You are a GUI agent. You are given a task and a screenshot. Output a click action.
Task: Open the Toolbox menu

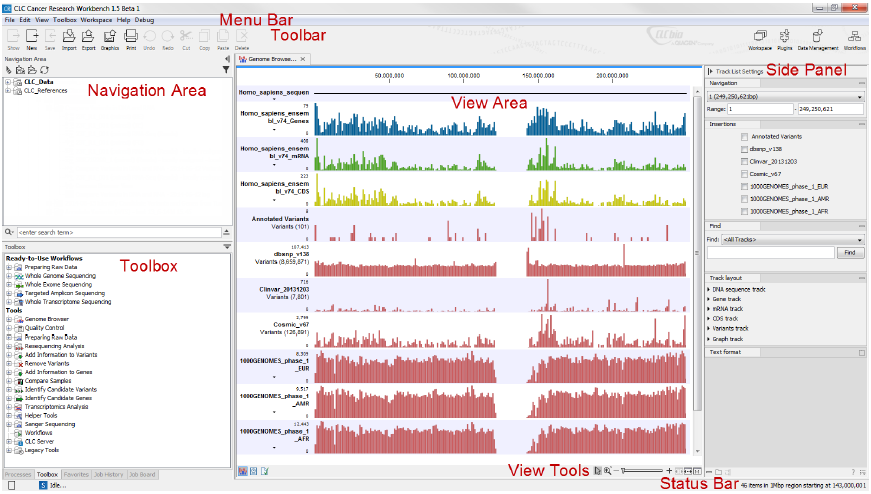click(x=64, y=20)
